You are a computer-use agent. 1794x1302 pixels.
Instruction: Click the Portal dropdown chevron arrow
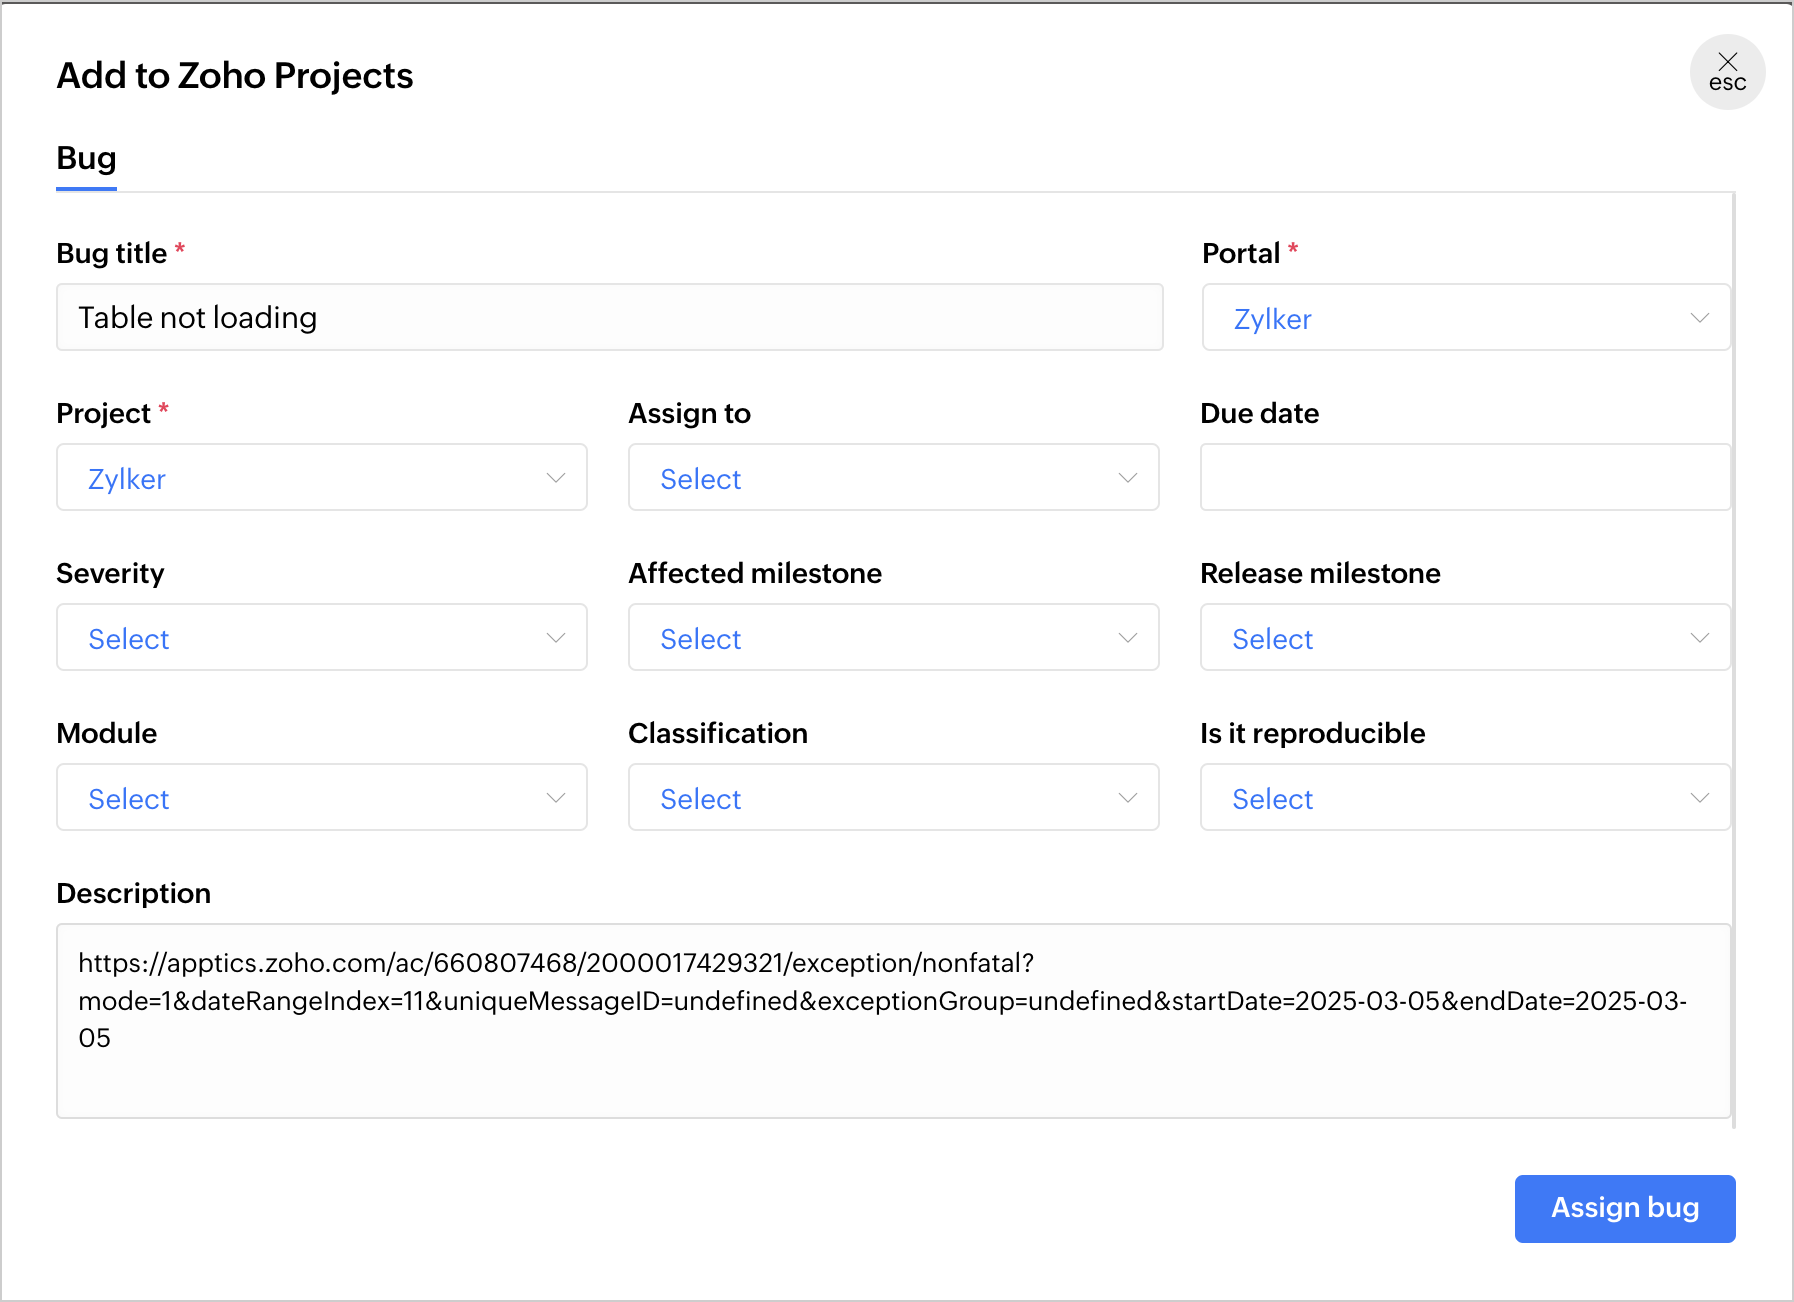[1699, 318]
